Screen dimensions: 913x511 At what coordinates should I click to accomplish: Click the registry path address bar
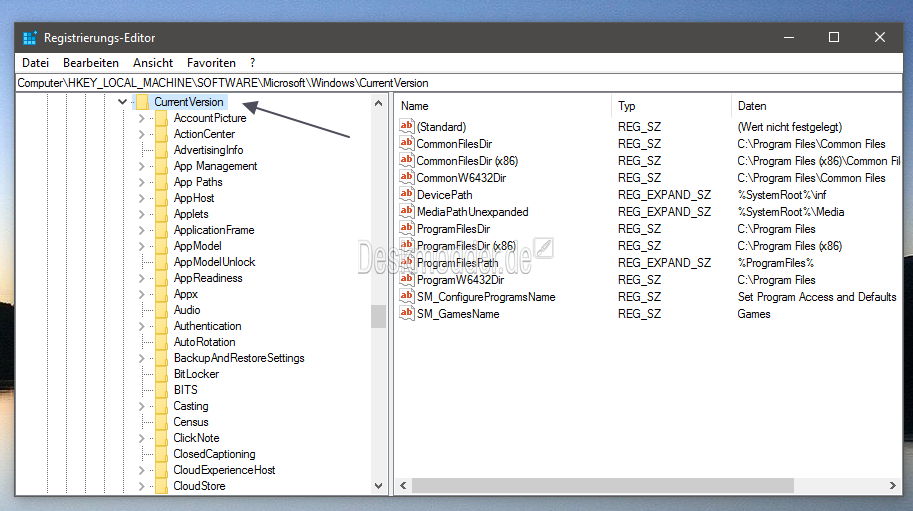click(459, 83)
